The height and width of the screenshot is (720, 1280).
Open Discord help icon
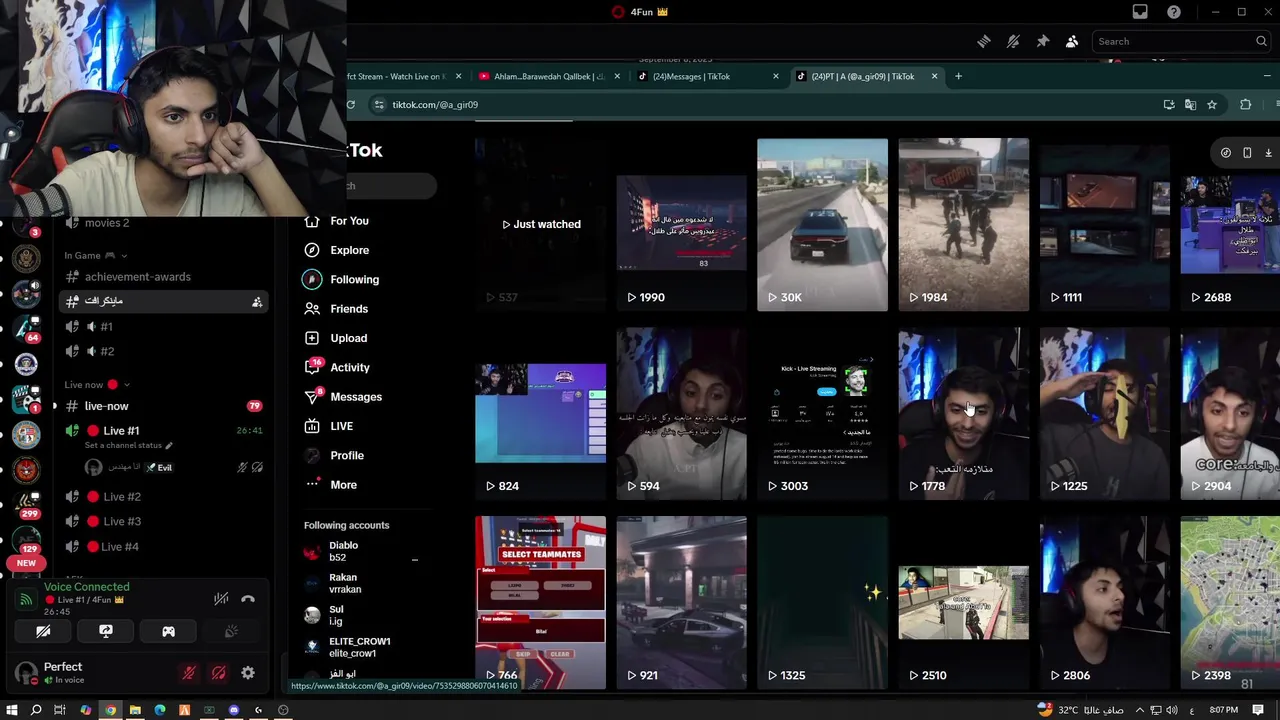(x=1174, y=12)
